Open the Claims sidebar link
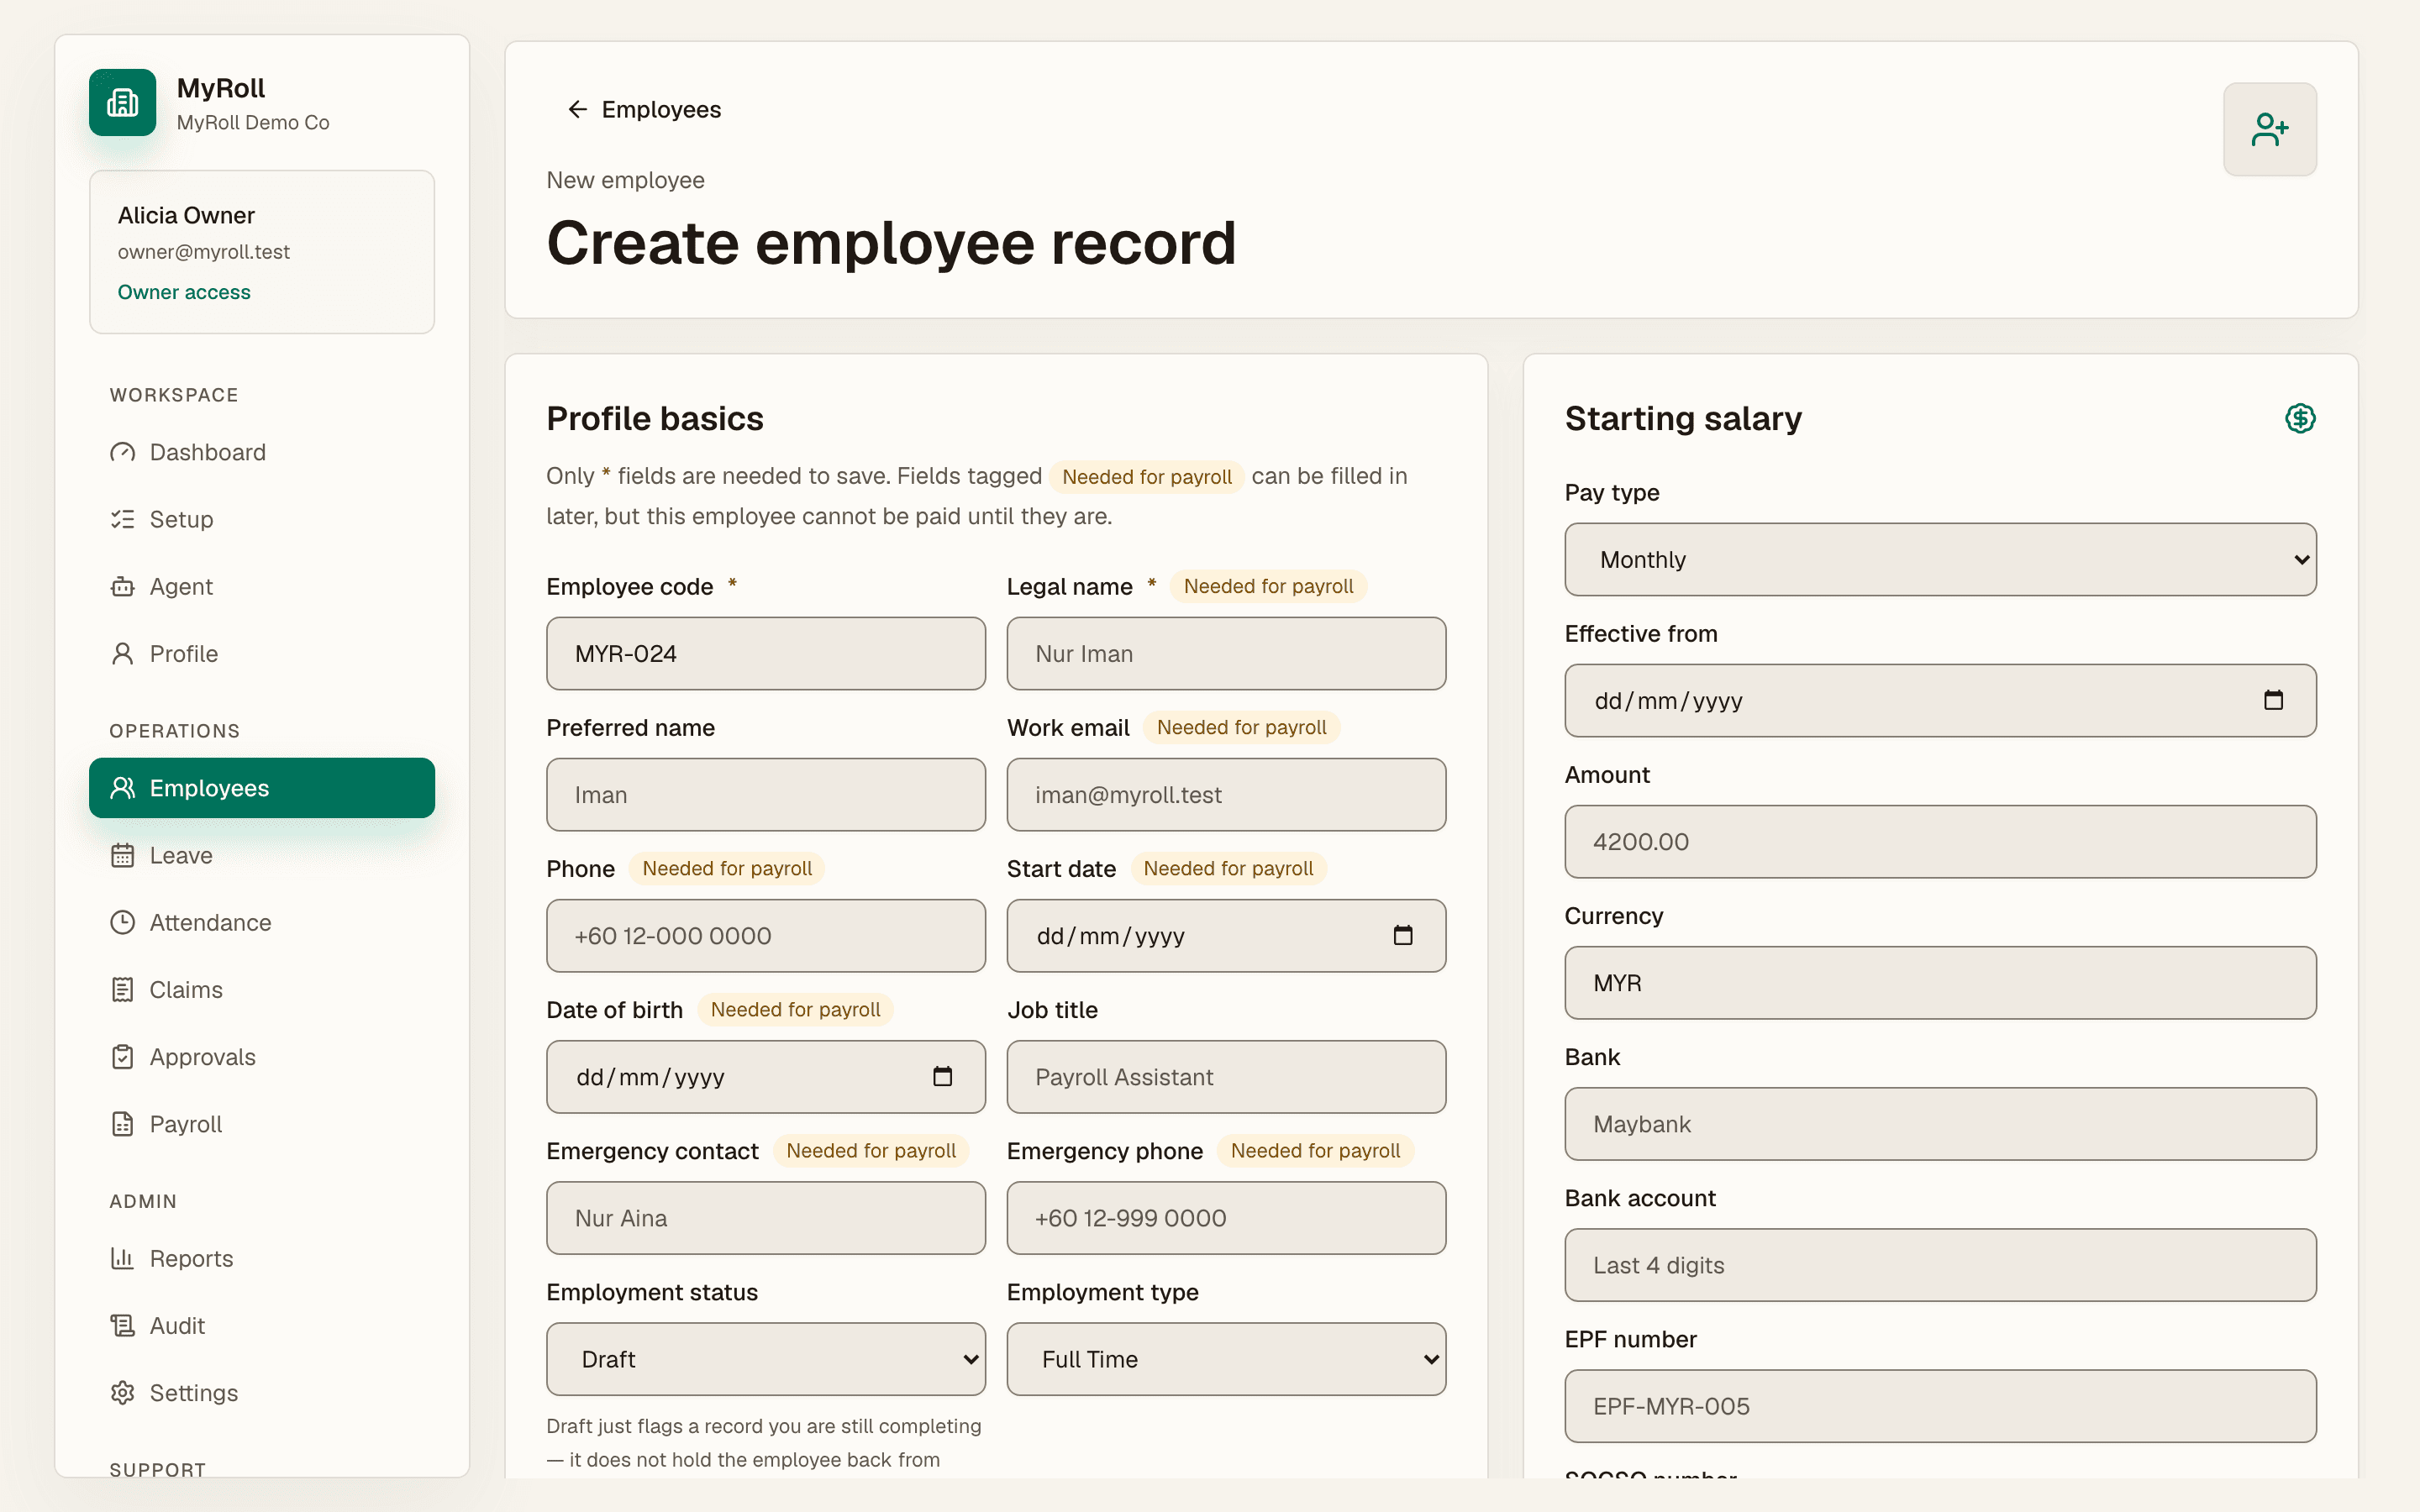The height and width of the screenshot is (1512, 2420). pos(262,990)
